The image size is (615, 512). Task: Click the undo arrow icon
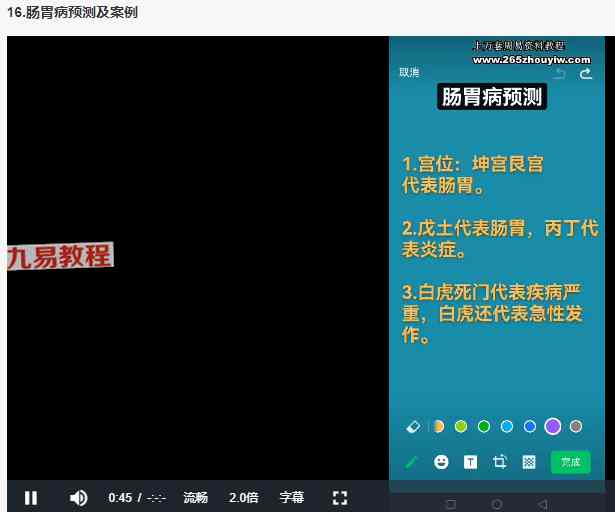[x=560, y=74]
